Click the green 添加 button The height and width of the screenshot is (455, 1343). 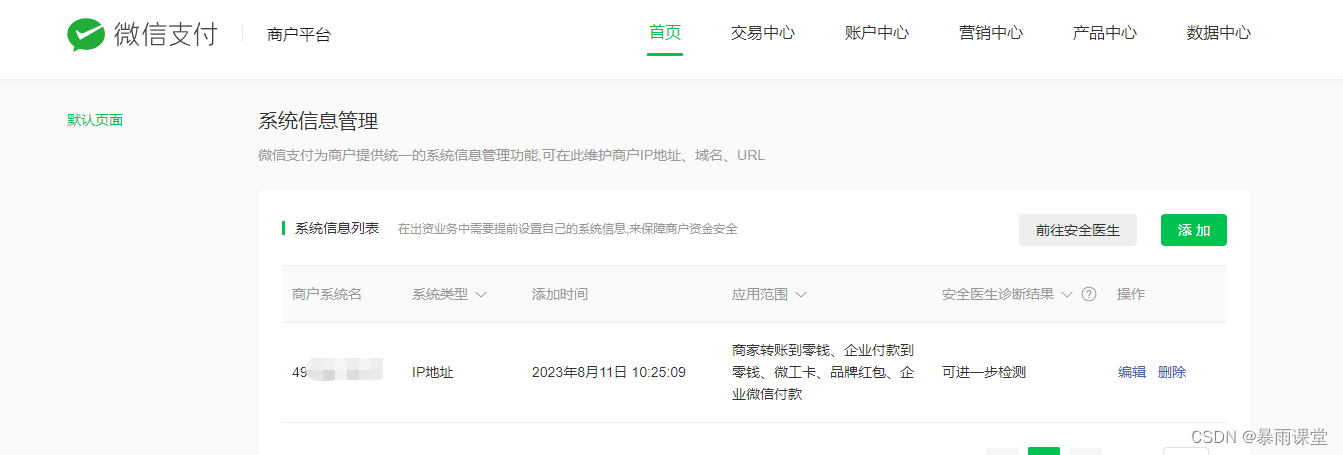[1194, 230]
